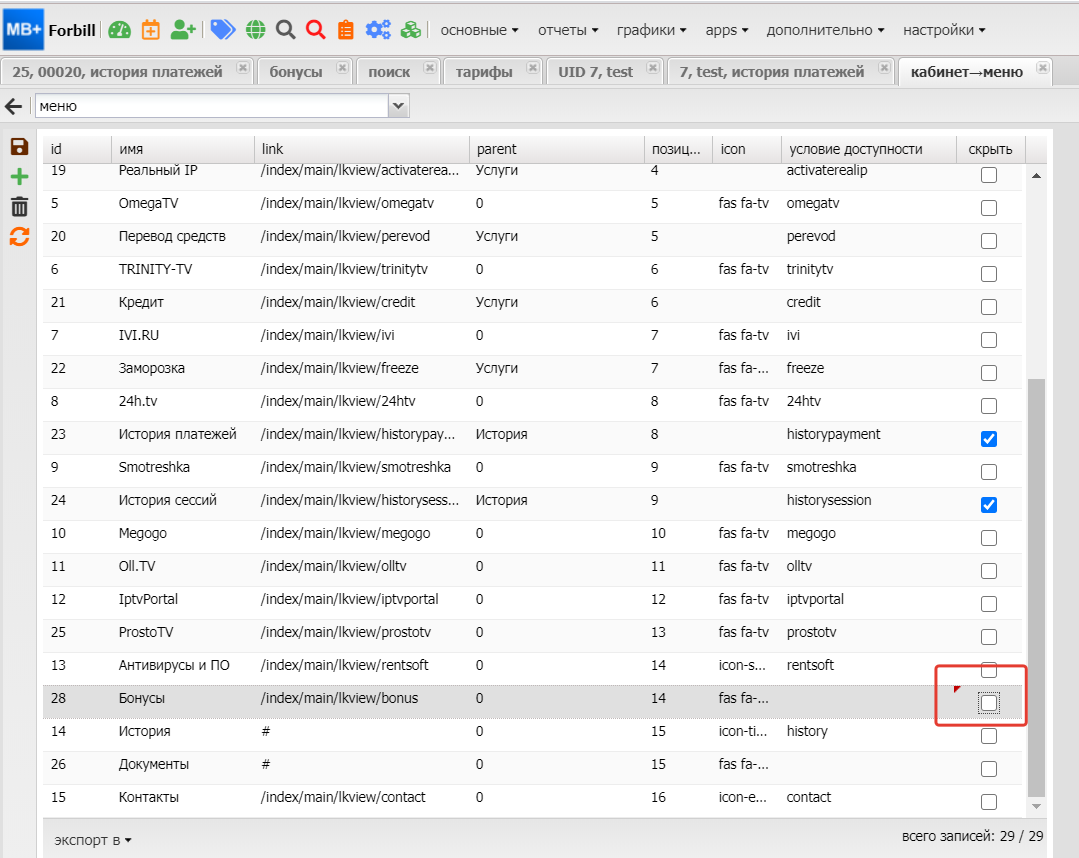Click the orange calendar-plus icon
Image resolution: width=1079 pixels, height=858 pixels.
click(150, 30)
